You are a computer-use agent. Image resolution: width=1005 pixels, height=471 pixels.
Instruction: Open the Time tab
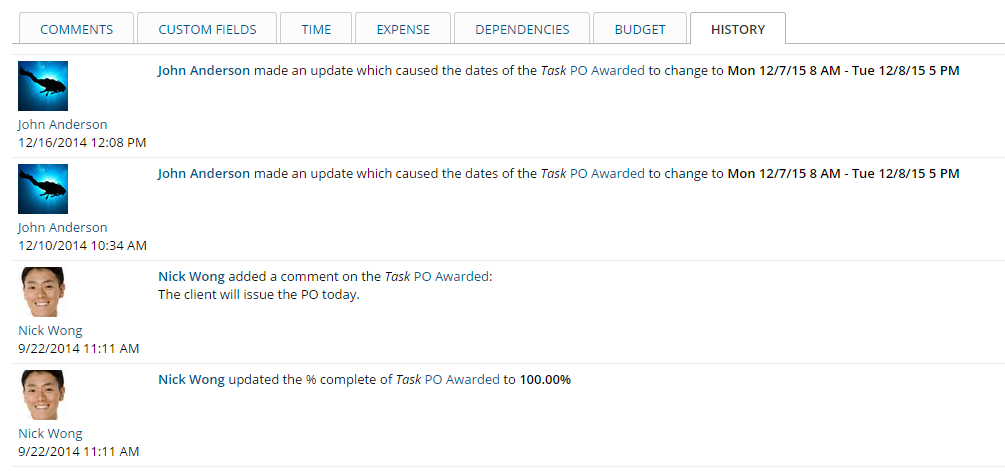pyautogui.click(x=316, y=29)
